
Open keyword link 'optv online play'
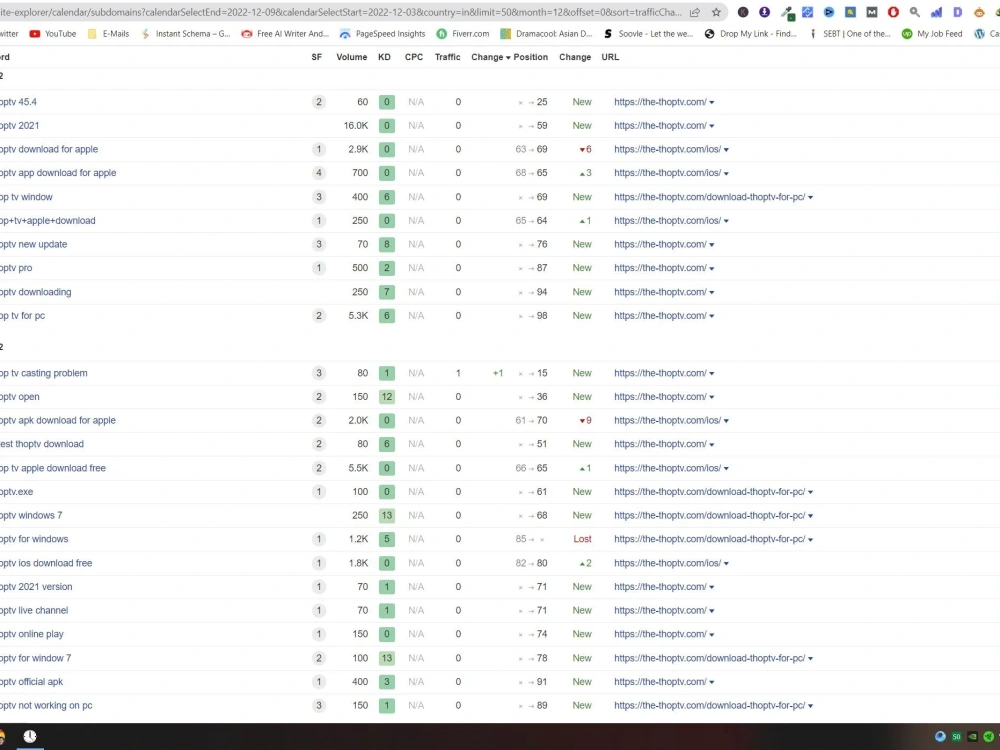click(x=32, y=634)
